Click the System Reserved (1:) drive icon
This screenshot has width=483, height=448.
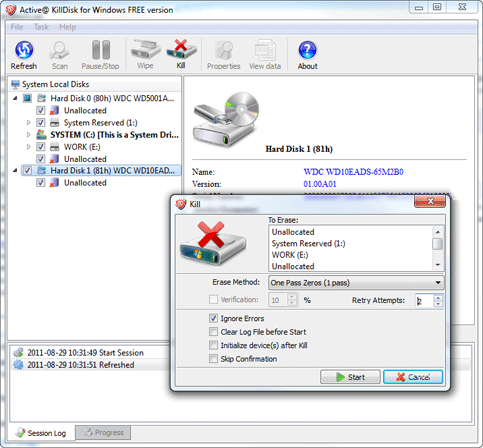coord(55,123)
